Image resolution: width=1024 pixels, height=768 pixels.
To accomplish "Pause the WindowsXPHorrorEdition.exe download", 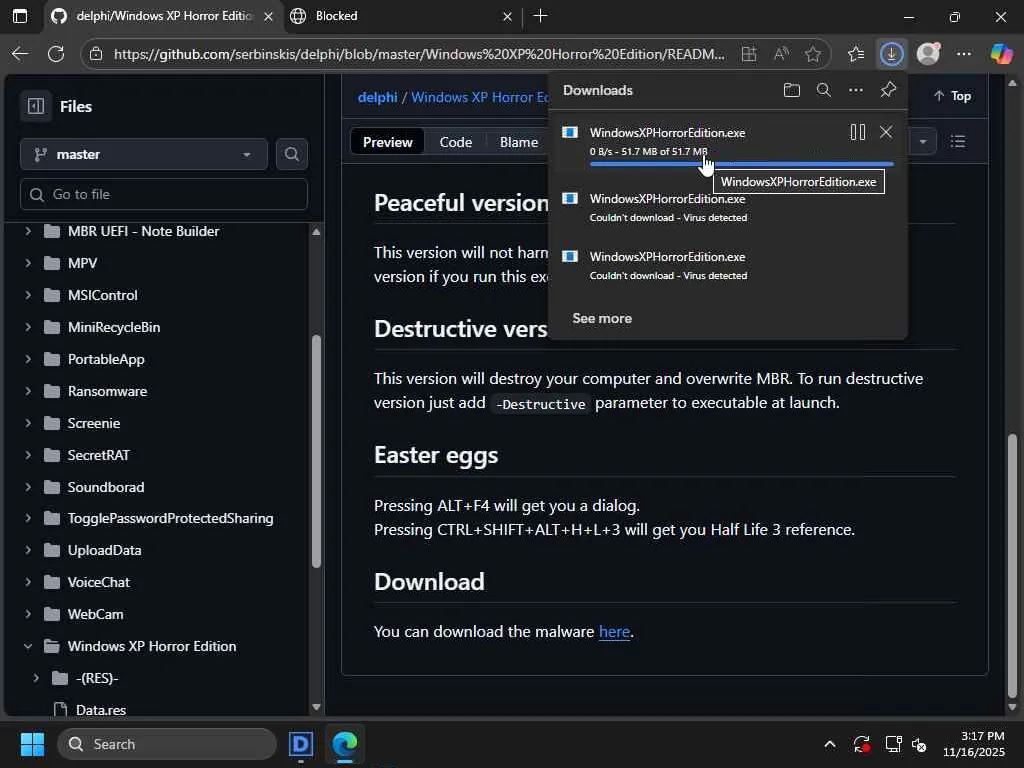I will pyautogui.click(x=857, y=133).
